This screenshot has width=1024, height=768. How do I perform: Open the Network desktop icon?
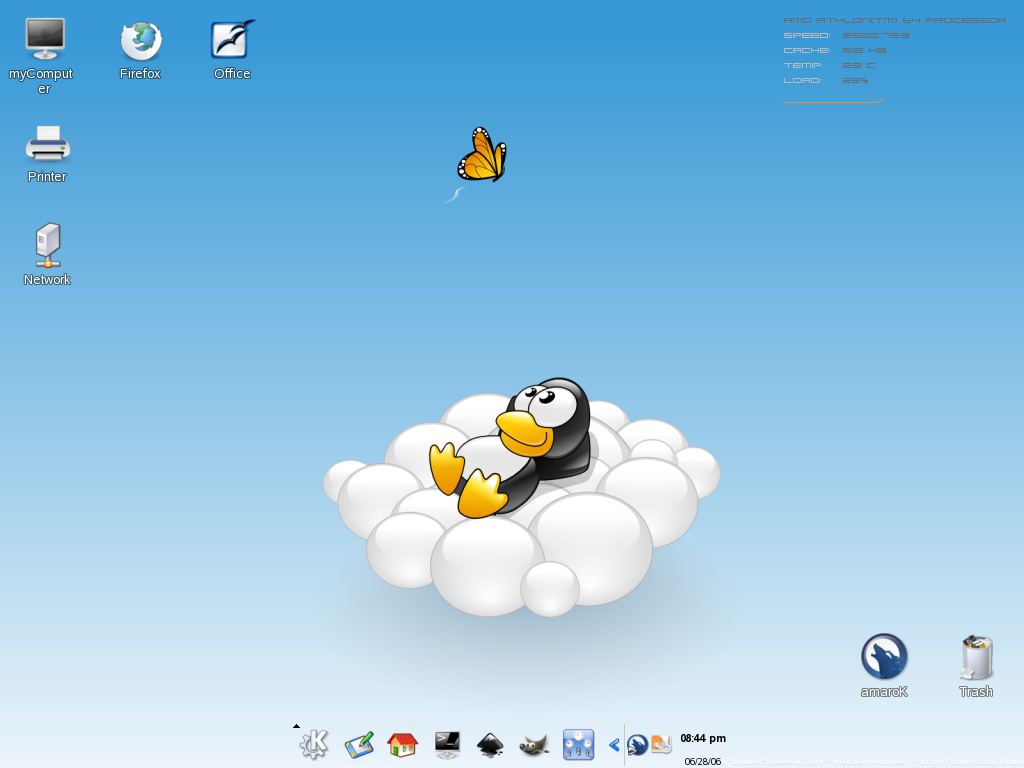(x=48, y=245)
